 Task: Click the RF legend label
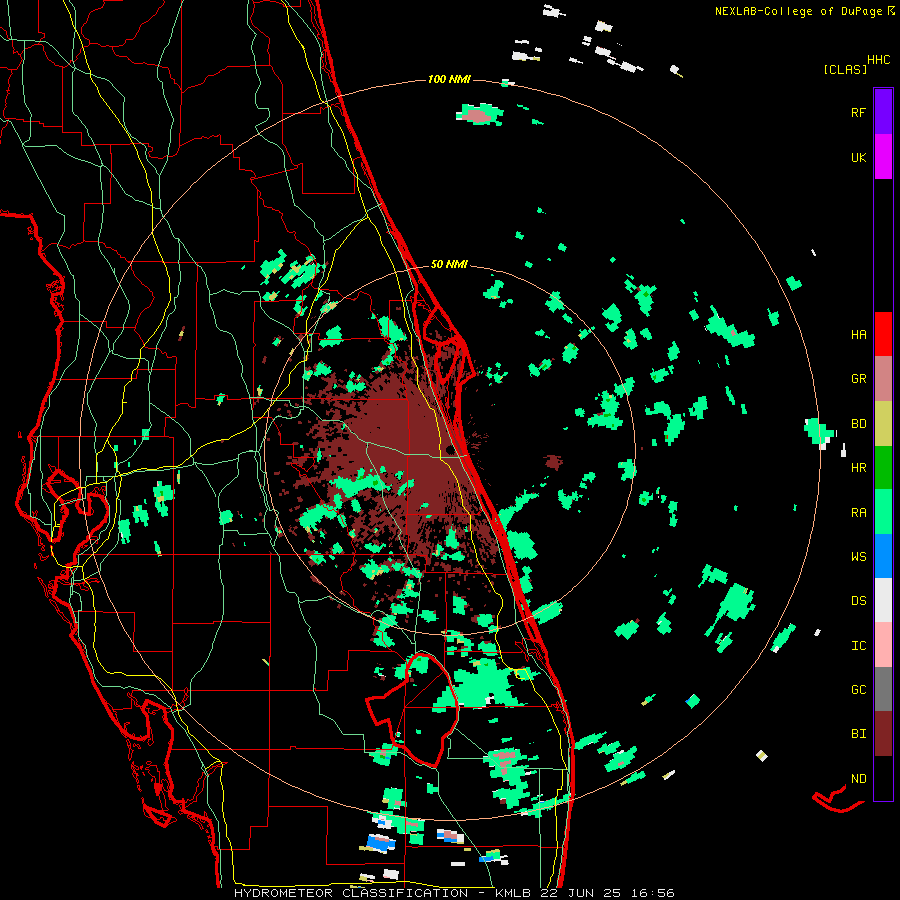coord(858,112)
